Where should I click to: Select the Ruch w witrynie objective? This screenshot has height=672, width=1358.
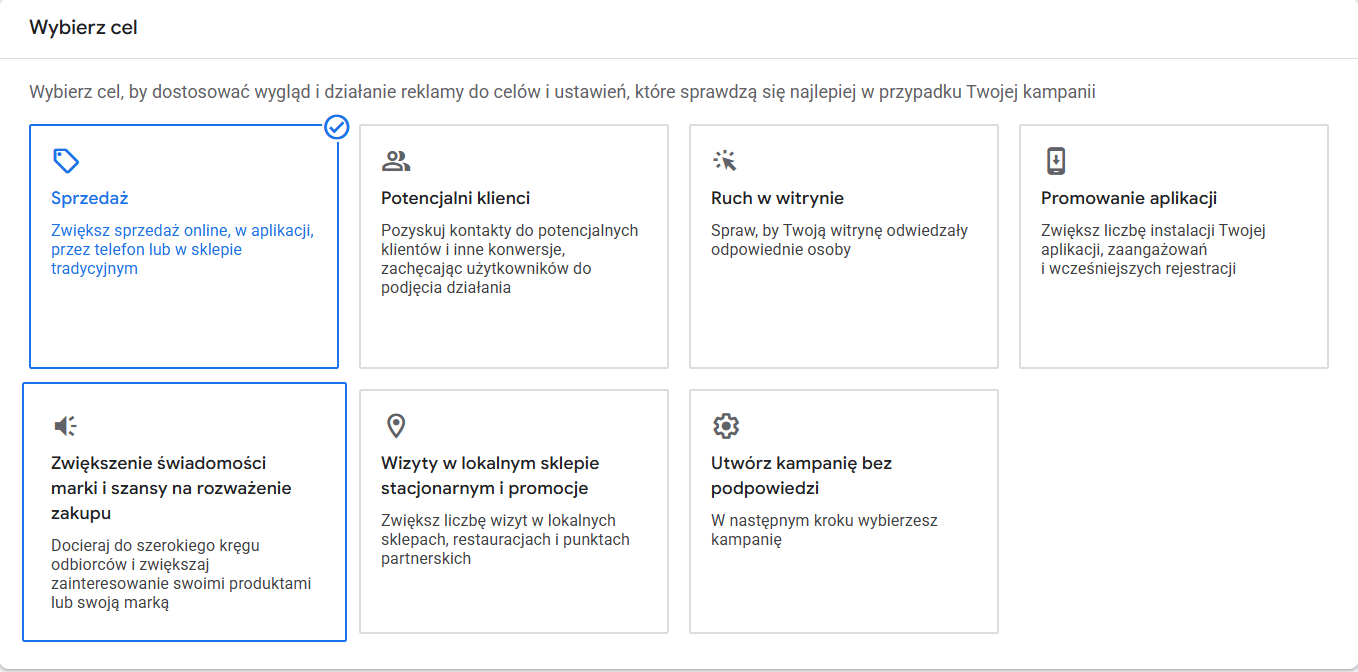(843, 245)
